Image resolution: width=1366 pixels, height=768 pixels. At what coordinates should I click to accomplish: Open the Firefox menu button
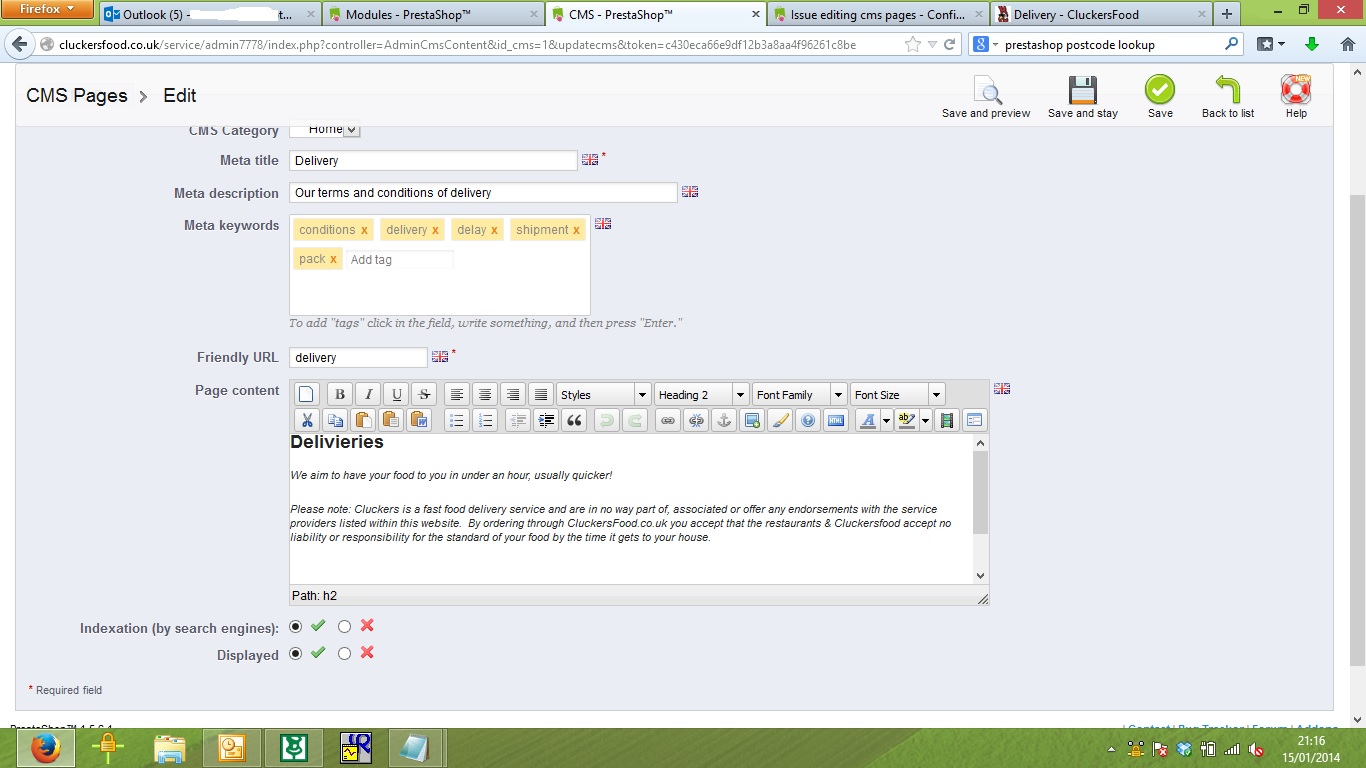(x=47, y=9)
